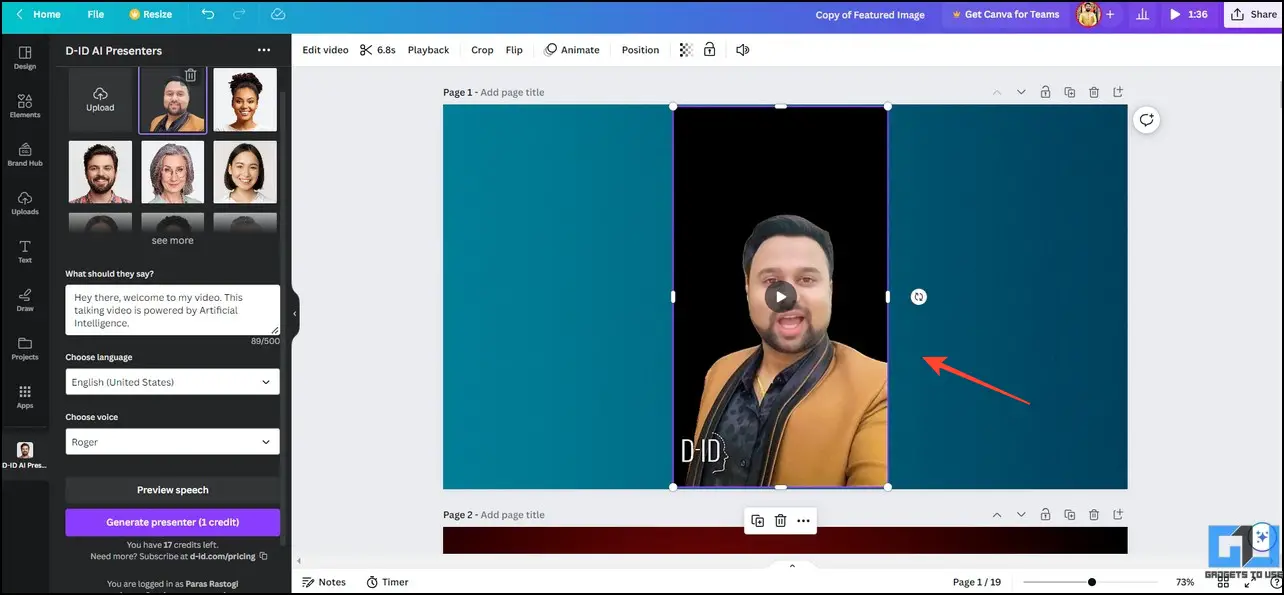1284x595 pixels.
Task: Duplicate the selected video from the floating toolbar
Action: click(757, 521)
